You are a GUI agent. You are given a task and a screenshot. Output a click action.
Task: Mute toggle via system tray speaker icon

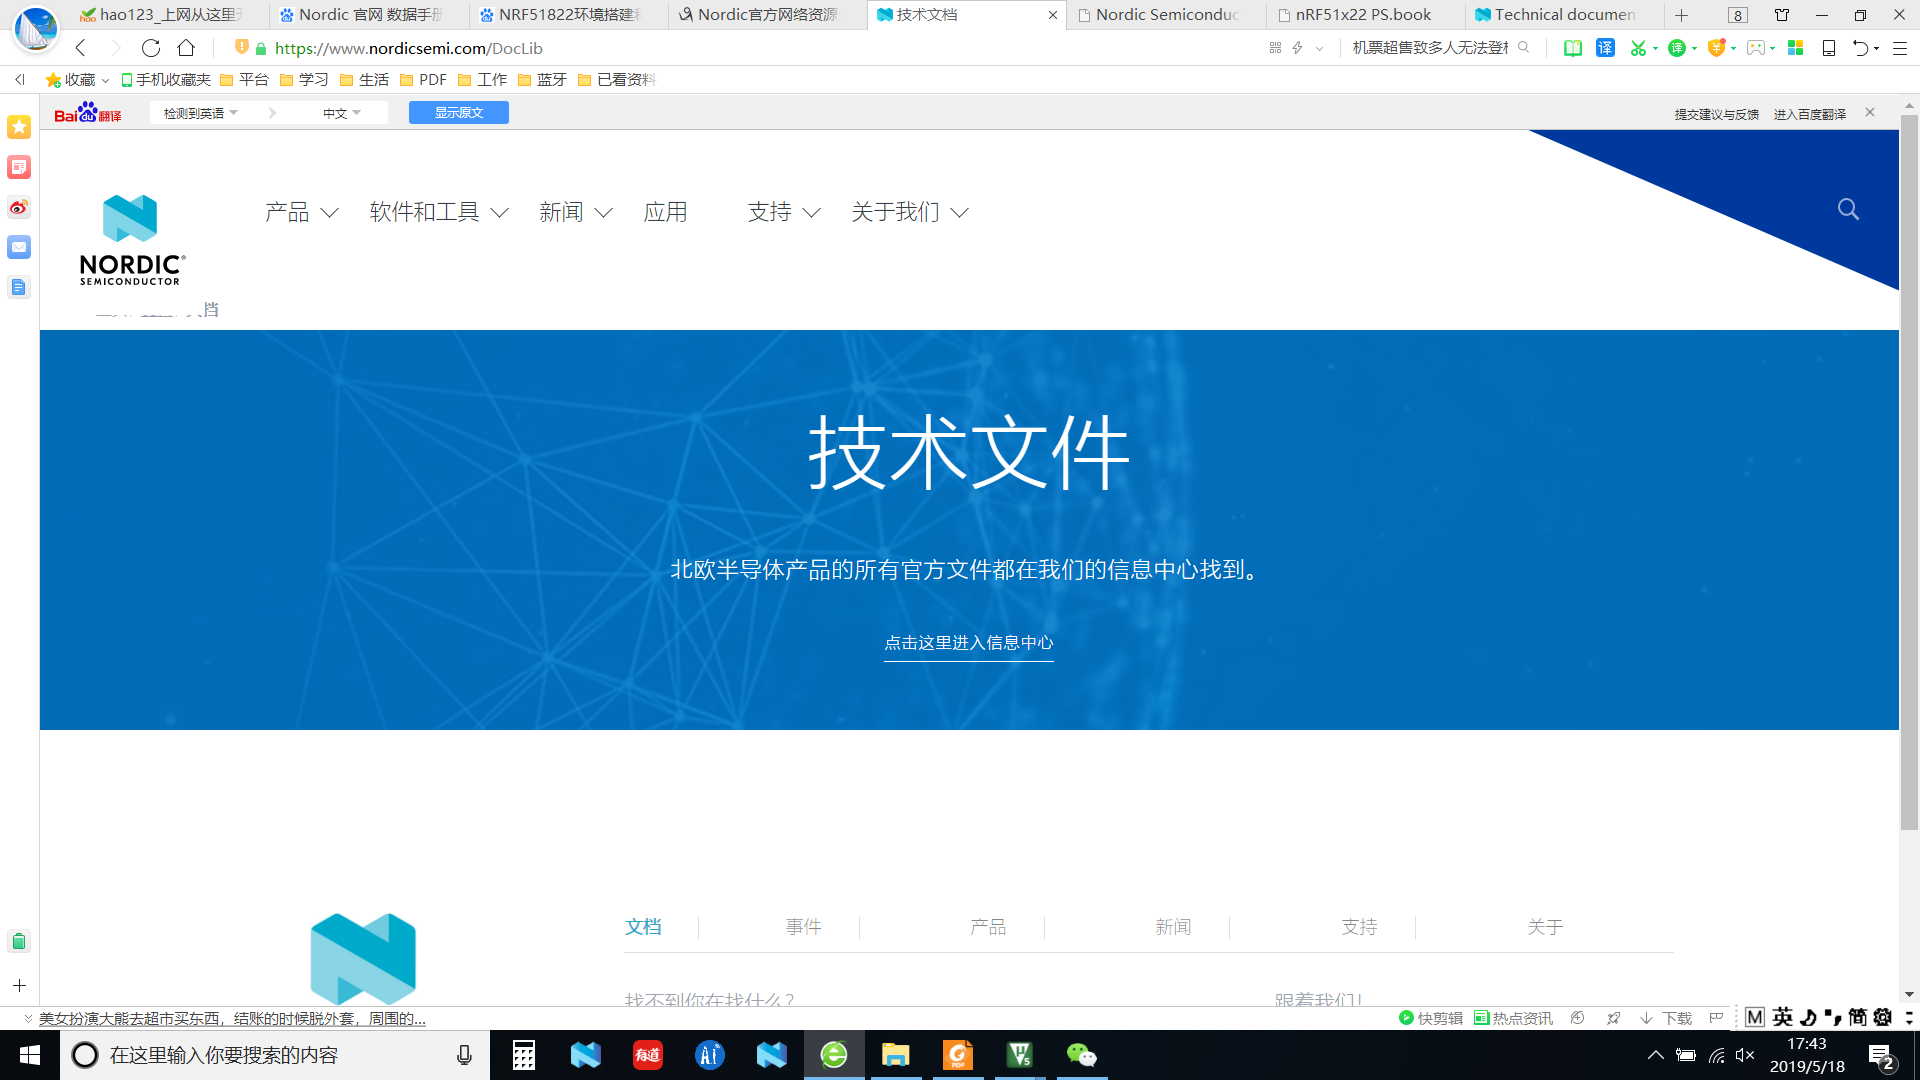click(x=1745, y=1055)
